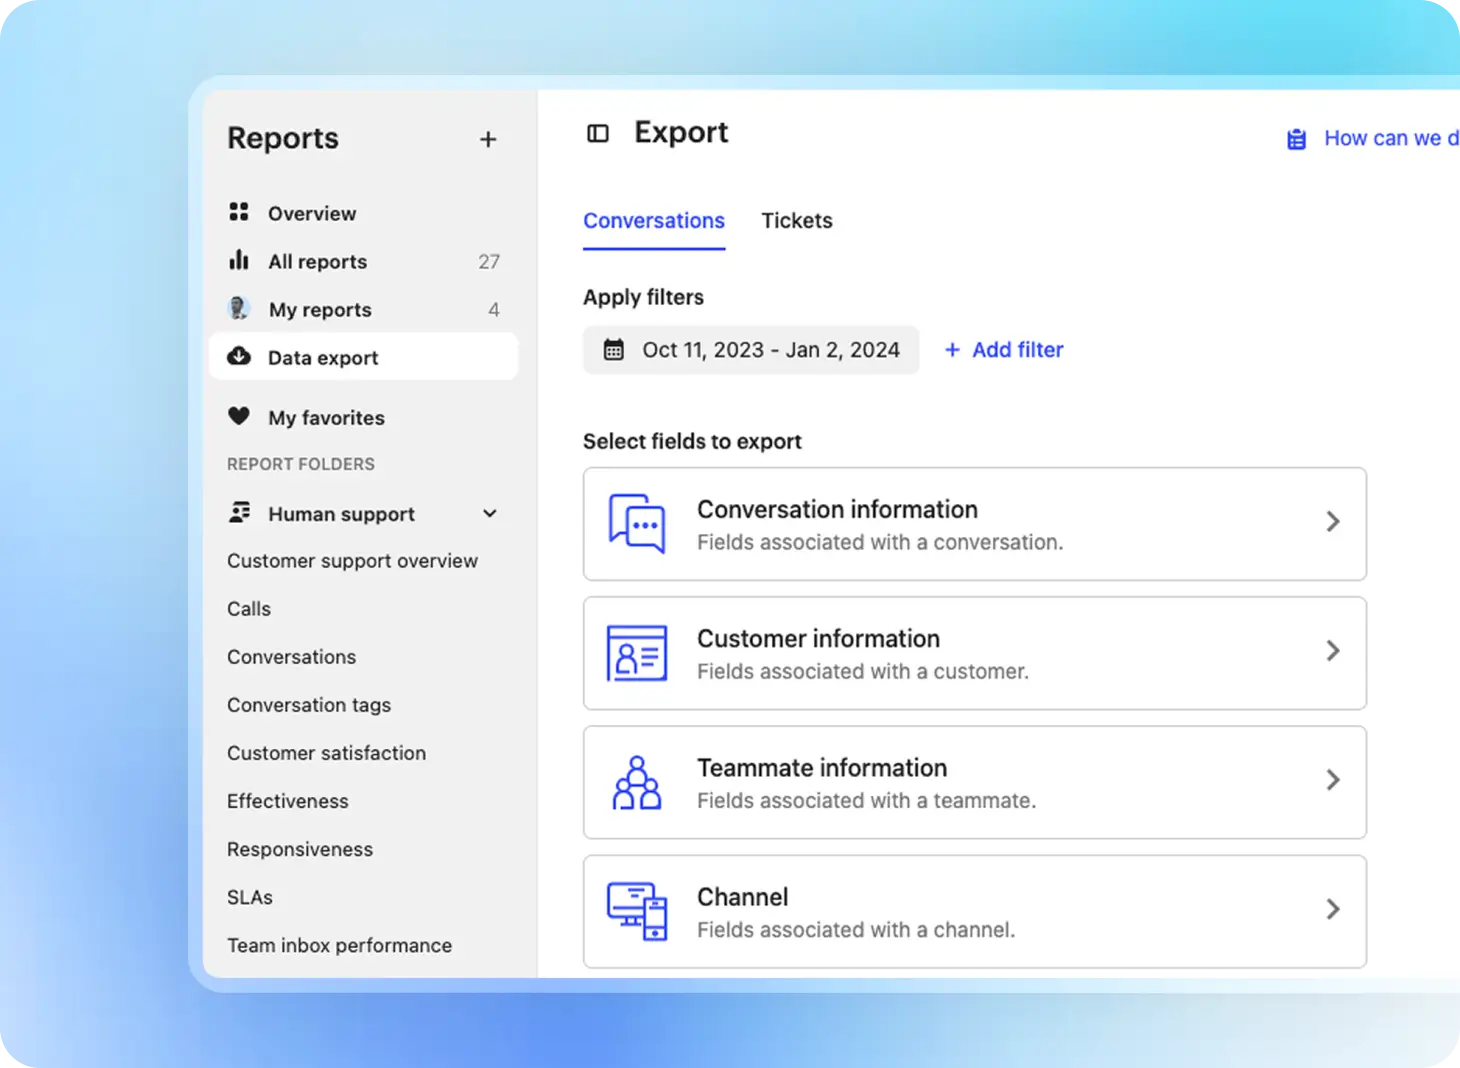Collapse the Human support folder chevron
The image size is (1460, 1068).
coord(490,513)
